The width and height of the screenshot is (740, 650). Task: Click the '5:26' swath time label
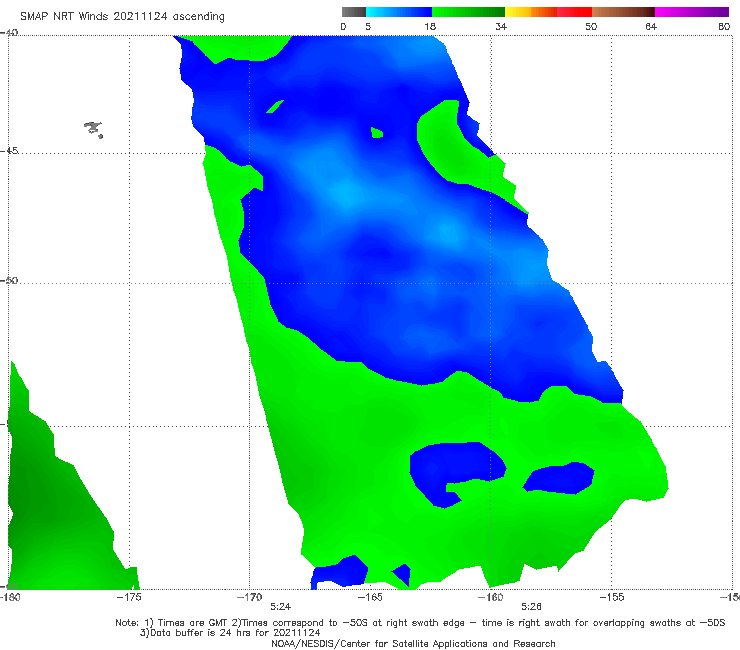point(531,607)
